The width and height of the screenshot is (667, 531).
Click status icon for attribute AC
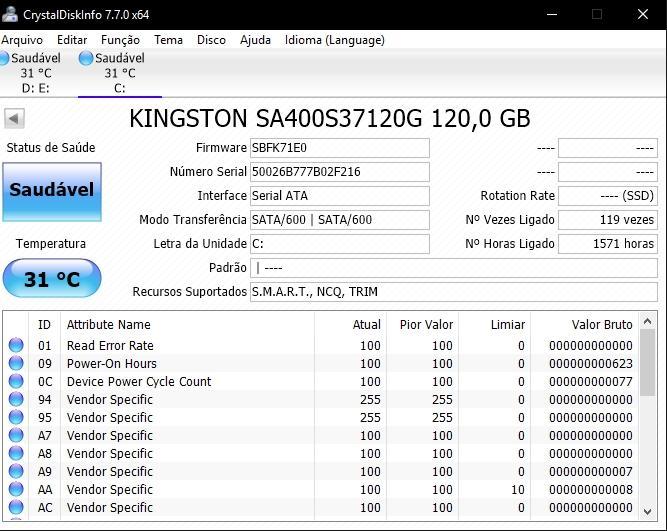(x=16, y=507)
